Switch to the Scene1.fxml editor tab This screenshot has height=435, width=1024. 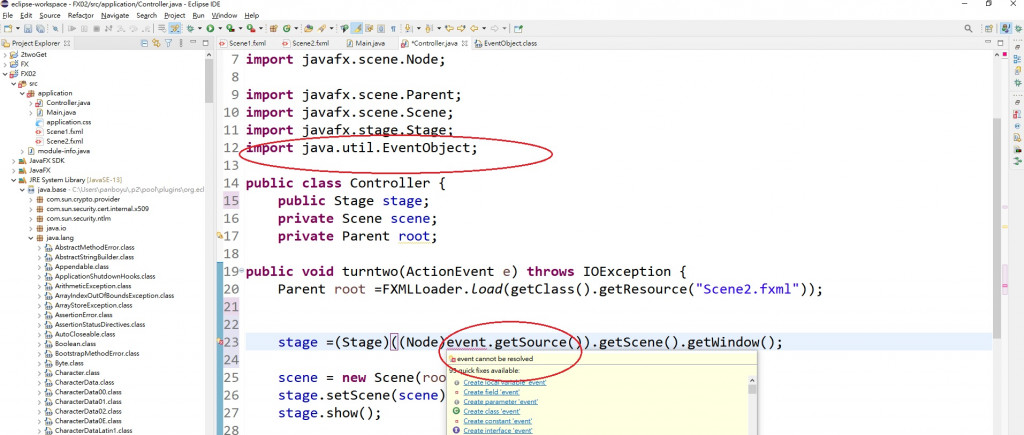243,43
